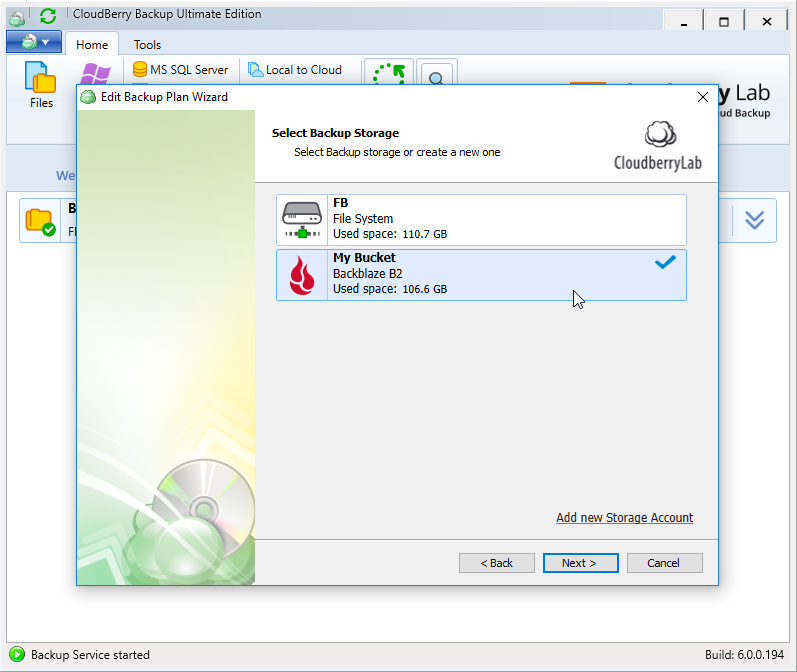
Task: Open MS SQL Server backup option
Action: pyautogui.click(x=180, y=70)
